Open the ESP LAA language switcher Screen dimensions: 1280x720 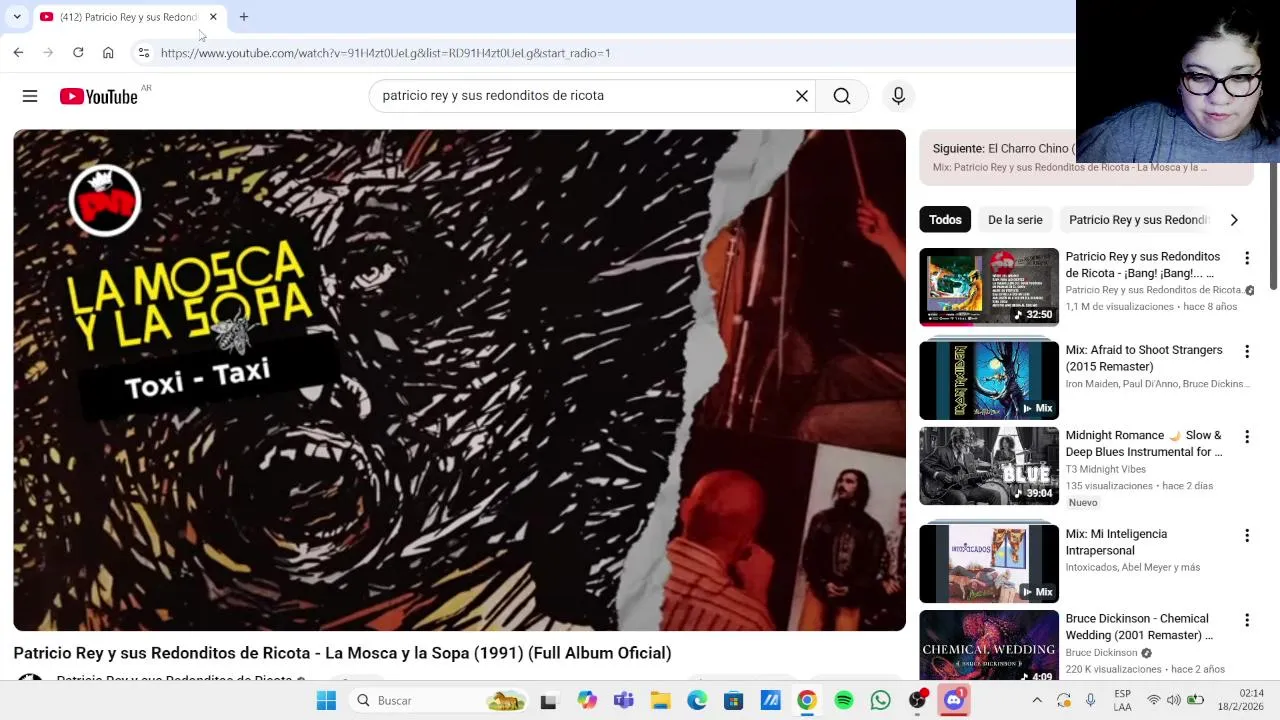pos(1123,700)
